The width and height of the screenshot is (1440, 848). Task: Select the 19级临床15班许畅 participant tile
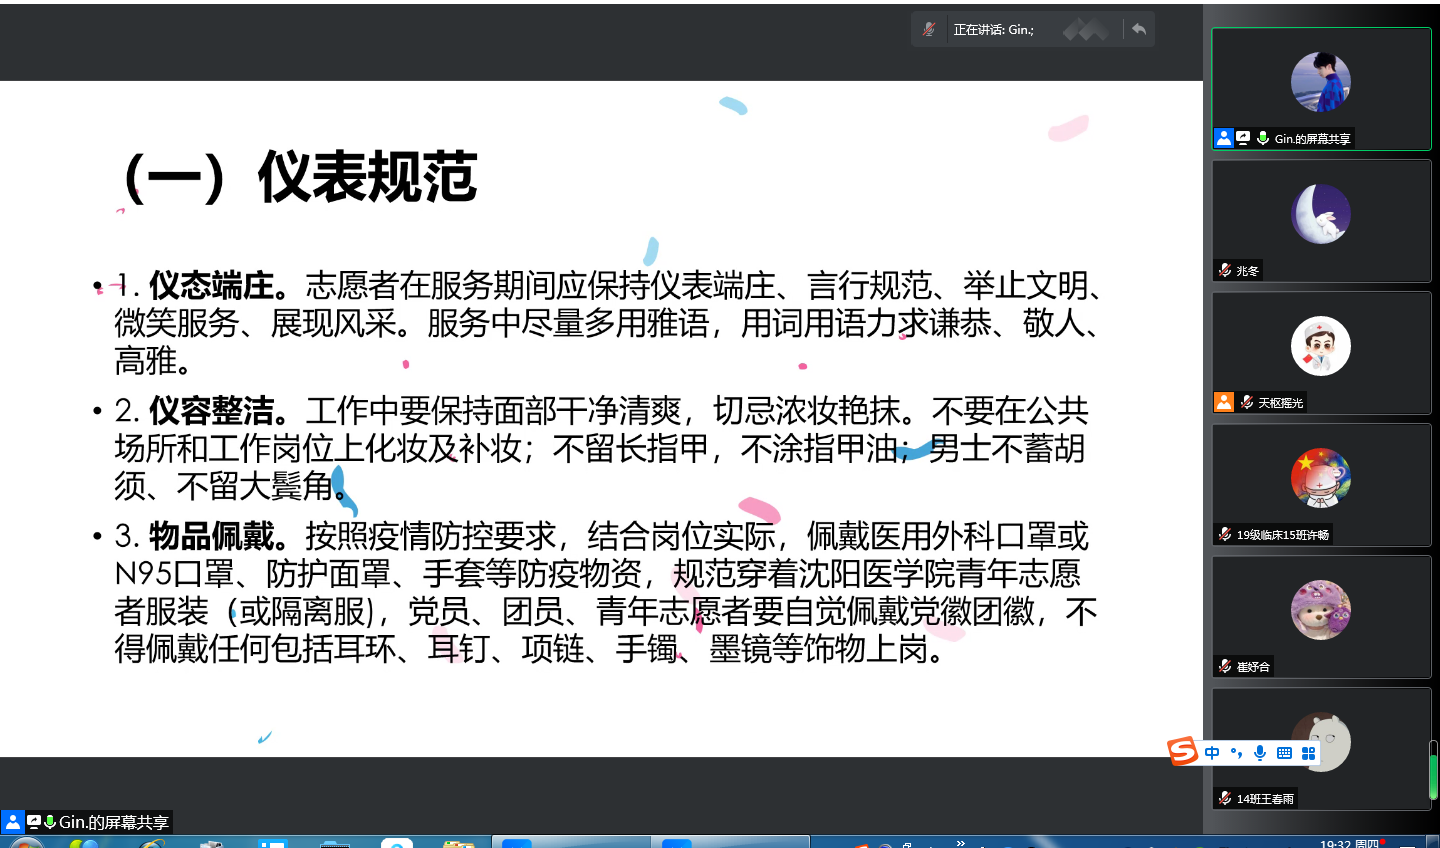pyautogui.click(x=1321, y=485)
